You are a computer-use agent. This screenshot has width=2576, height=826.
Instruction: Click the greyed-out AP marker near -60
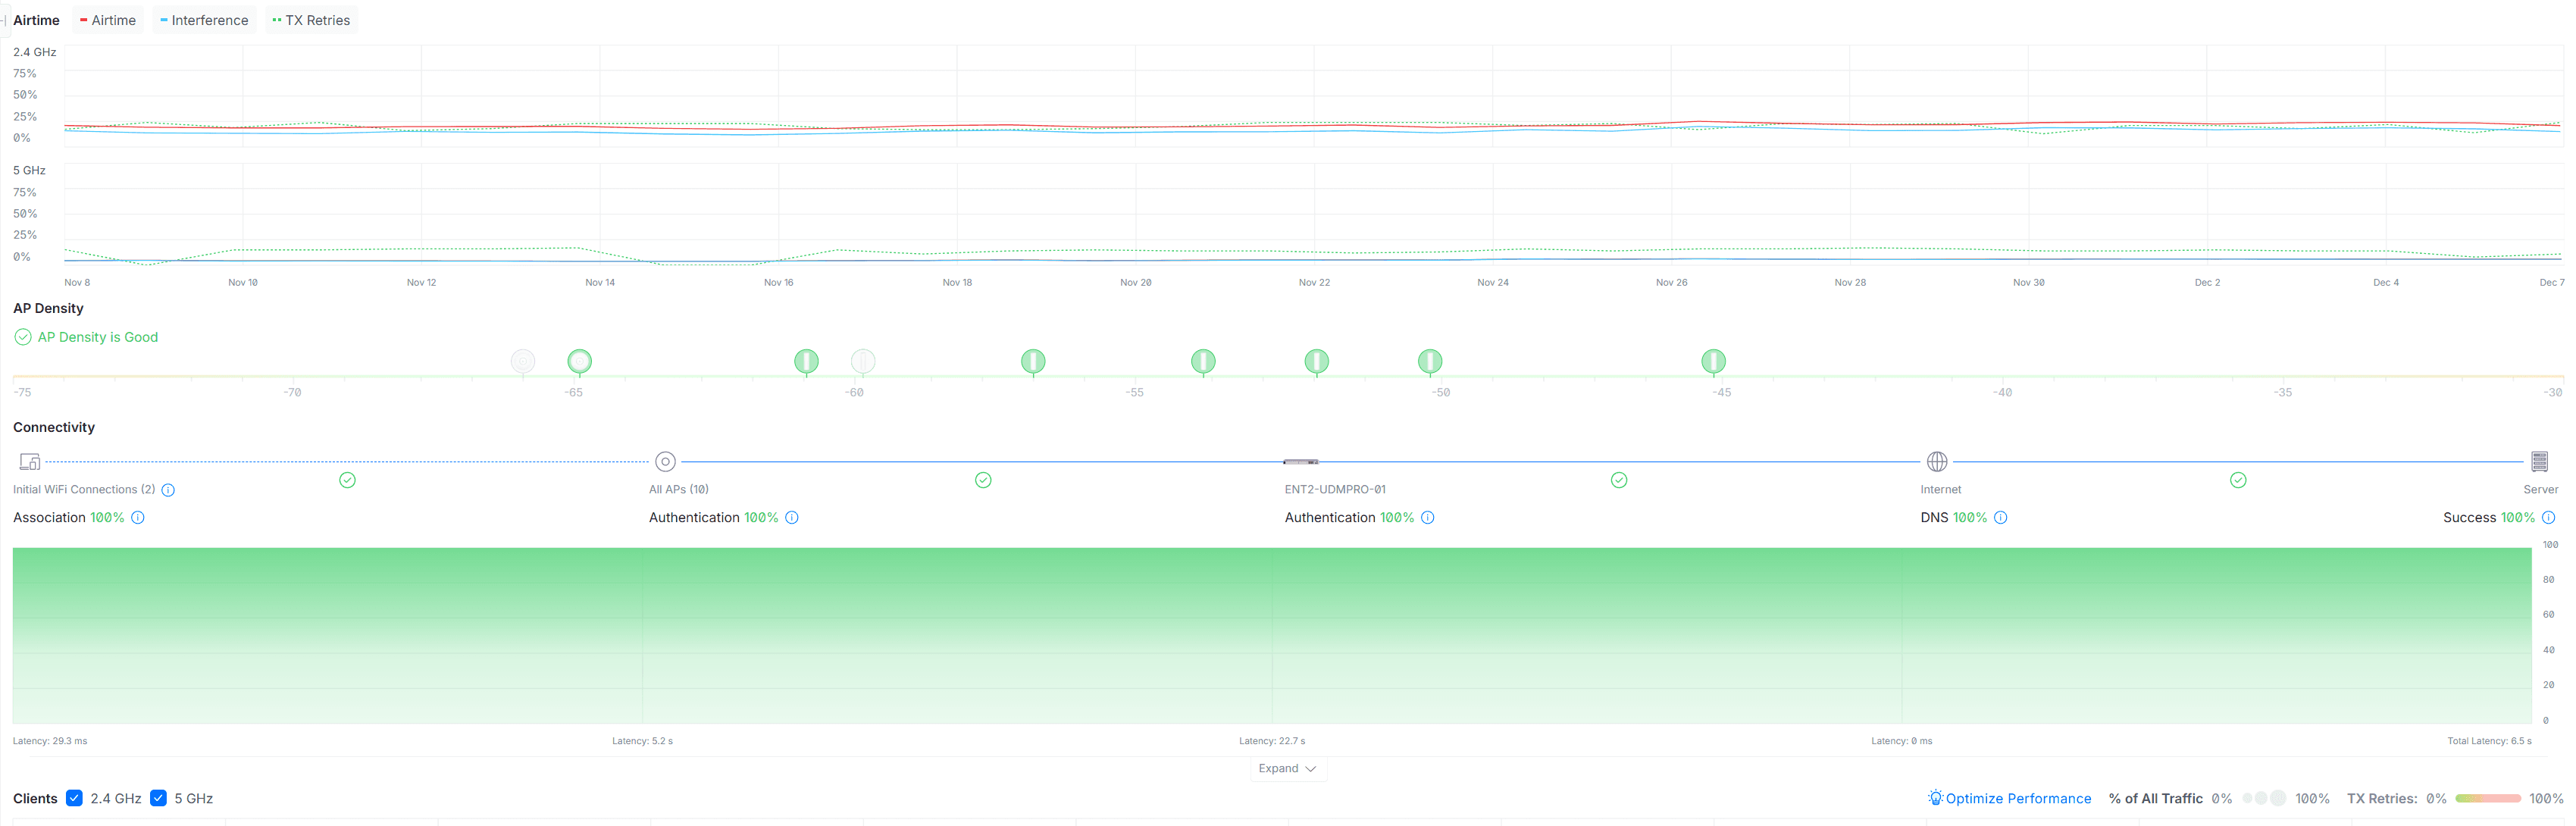pyautogui.click(x=863, y=361)
